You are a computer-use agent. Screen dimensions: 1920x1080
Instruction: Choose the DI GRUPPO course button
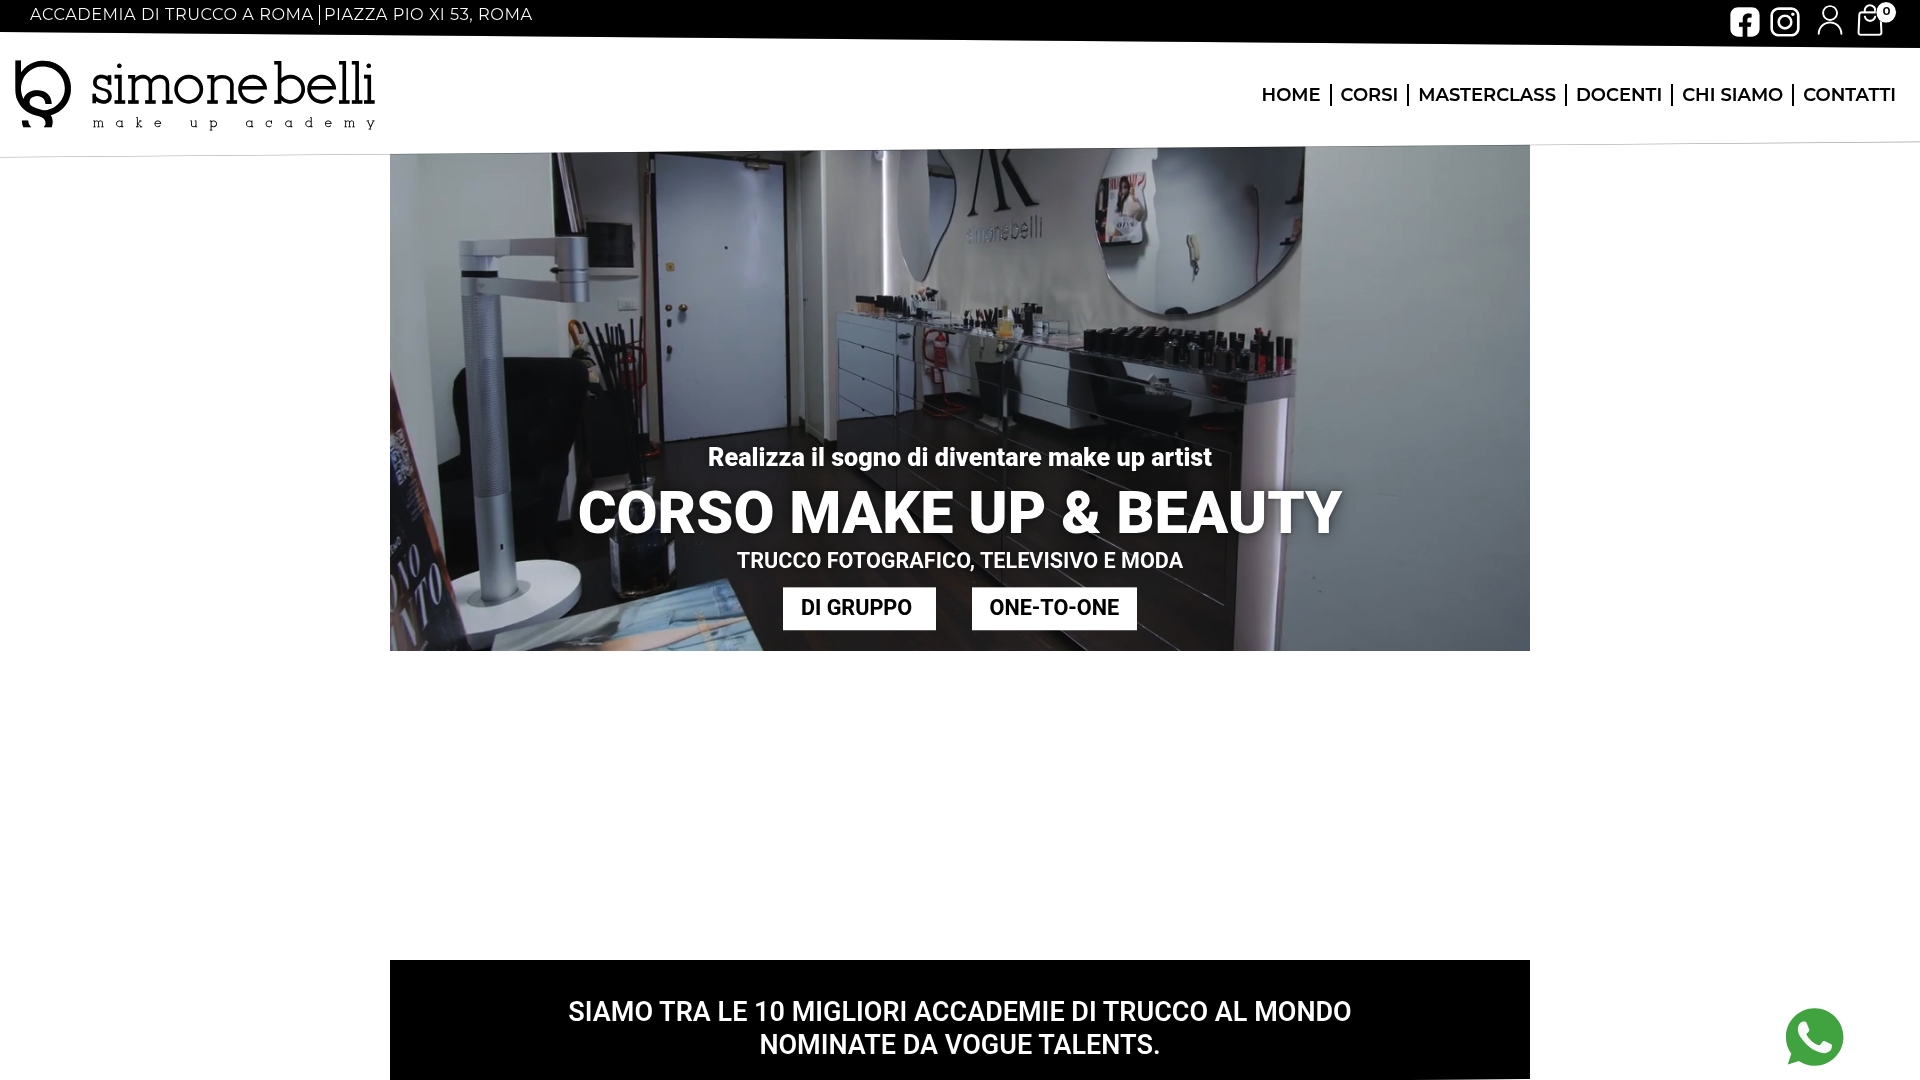click(859, 608)
